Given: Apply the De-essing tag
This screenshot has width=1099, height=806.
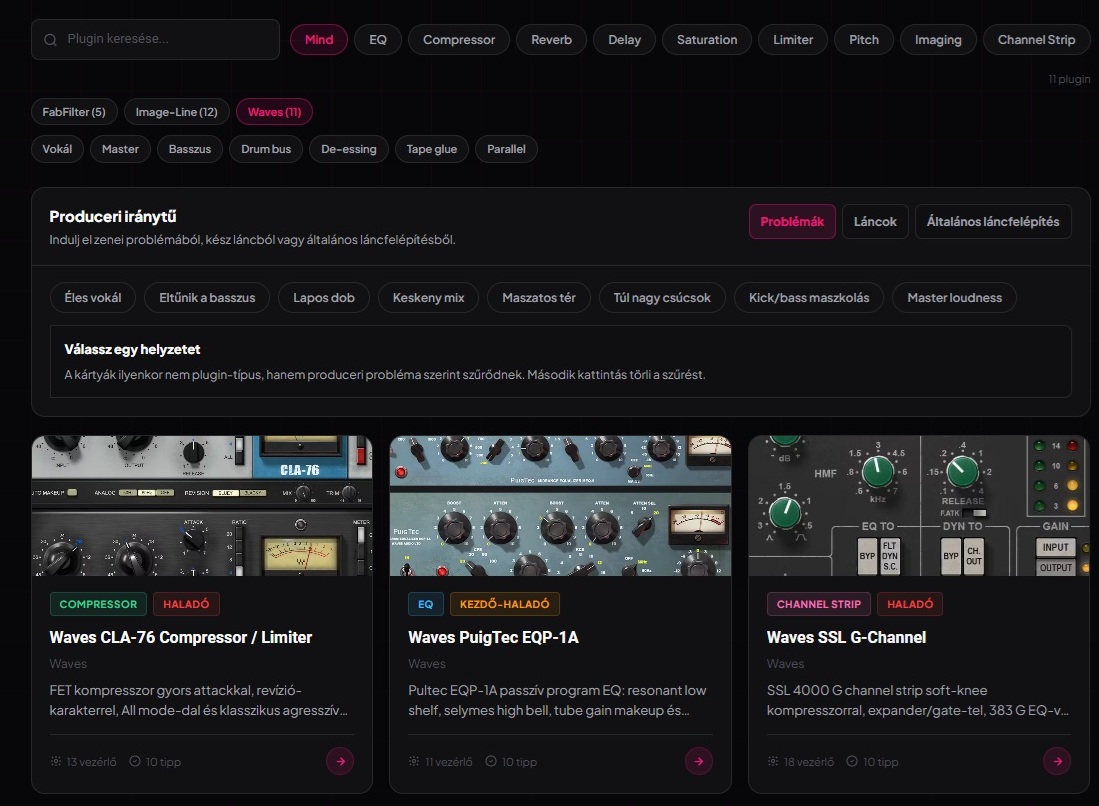Looking at the screenshot, I should point(348,149).
